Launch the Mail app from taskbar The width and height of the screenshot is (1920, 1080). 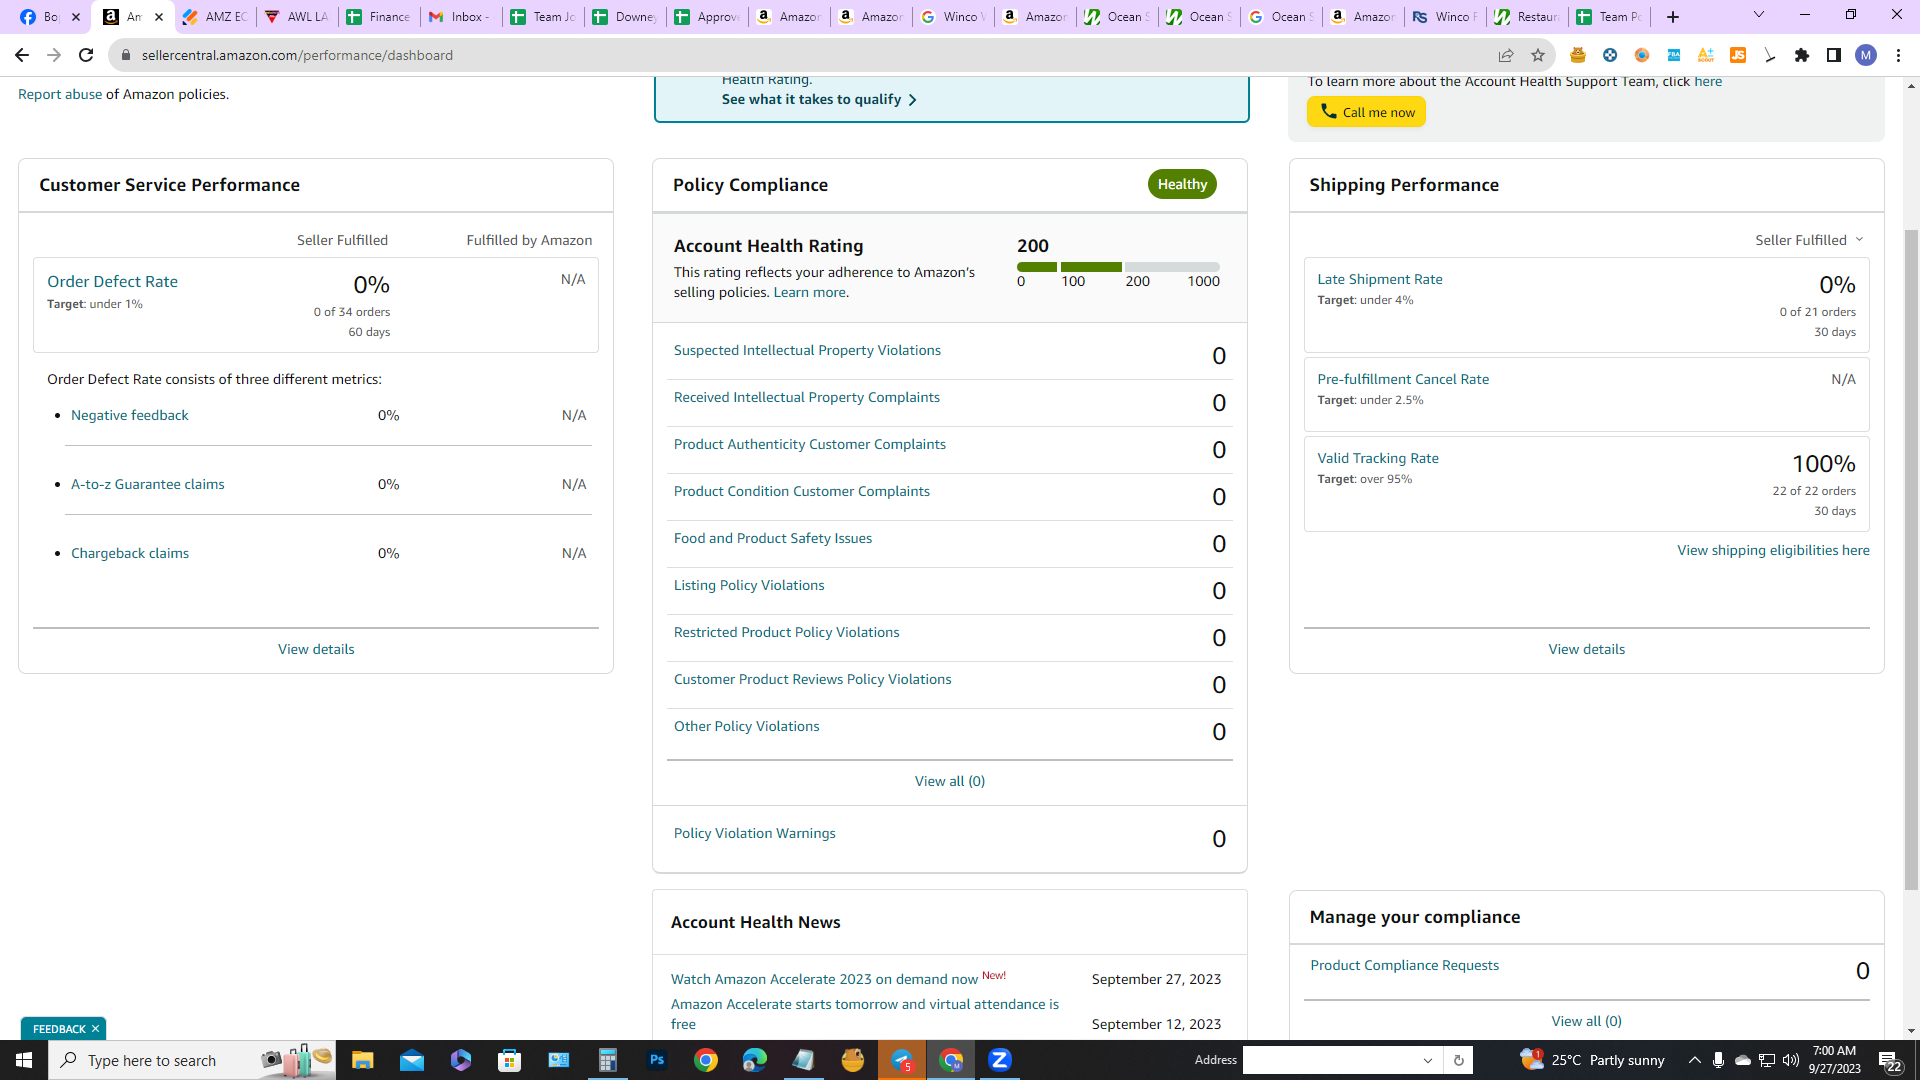coord(412,1060)
